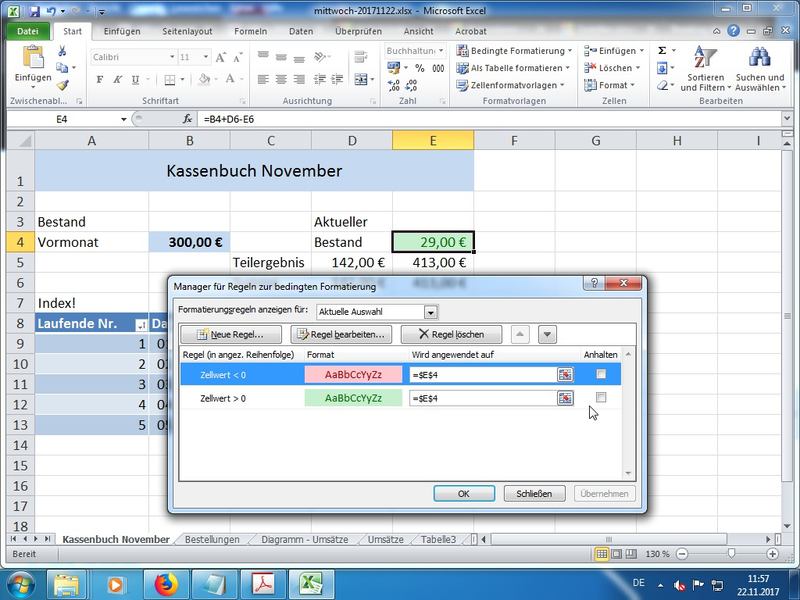Click the AutoSum sigma icon
This screenshot has width=800, height=600.
[663, 50]
